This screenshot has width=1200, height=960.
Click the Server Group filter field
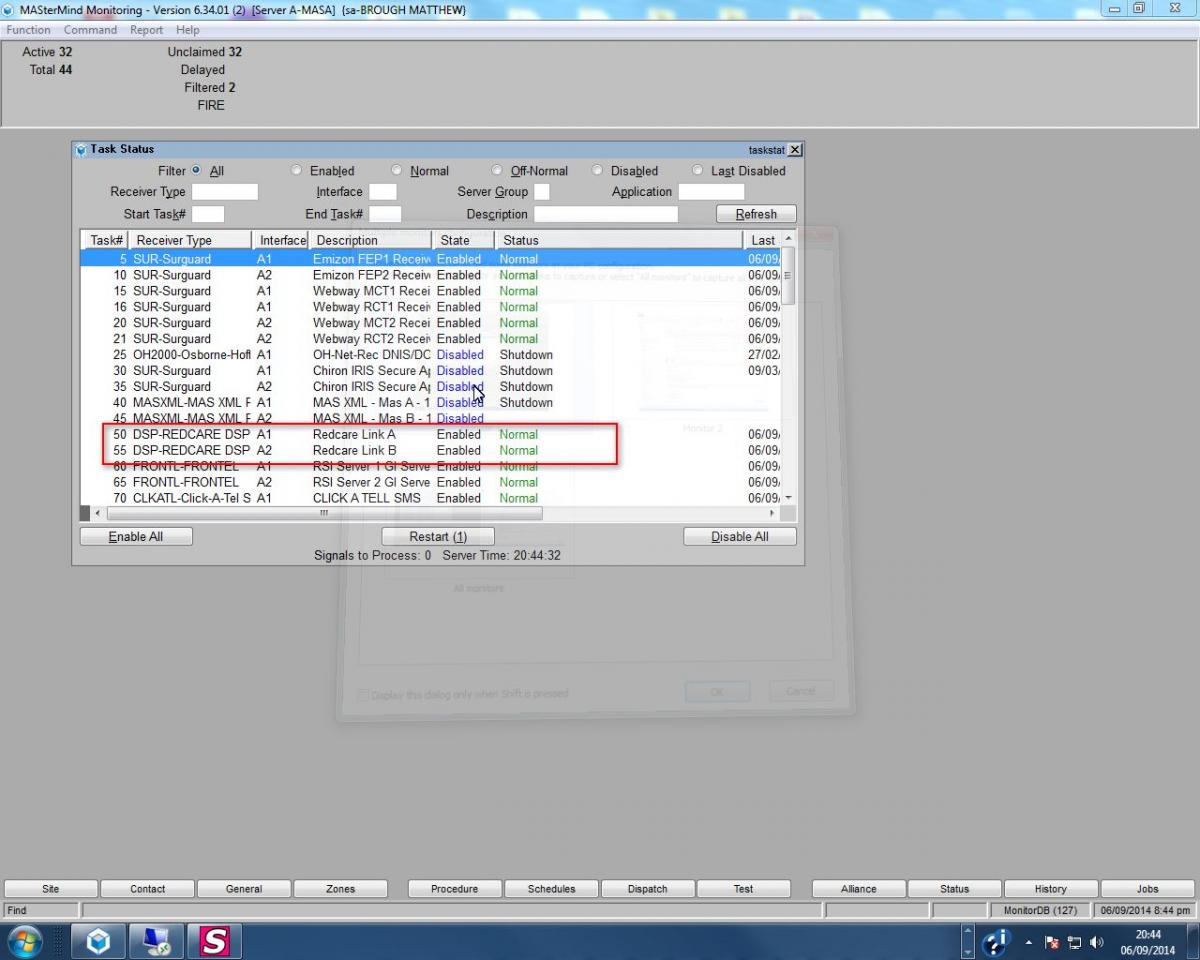542,192
